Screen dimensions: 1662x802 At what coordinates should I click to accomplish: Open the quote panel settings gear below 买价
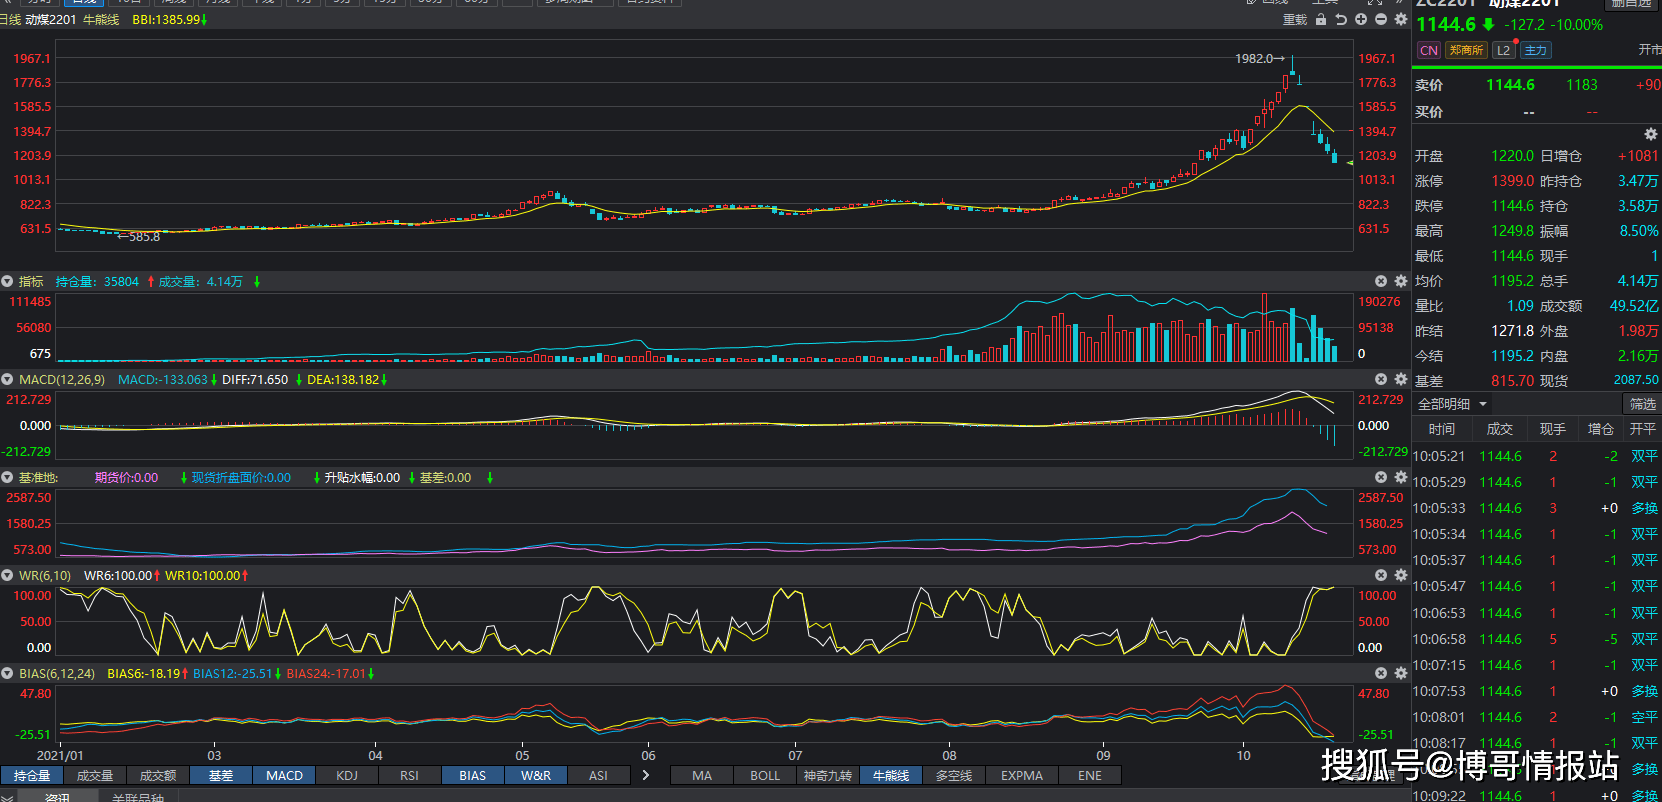(1650, 134)
